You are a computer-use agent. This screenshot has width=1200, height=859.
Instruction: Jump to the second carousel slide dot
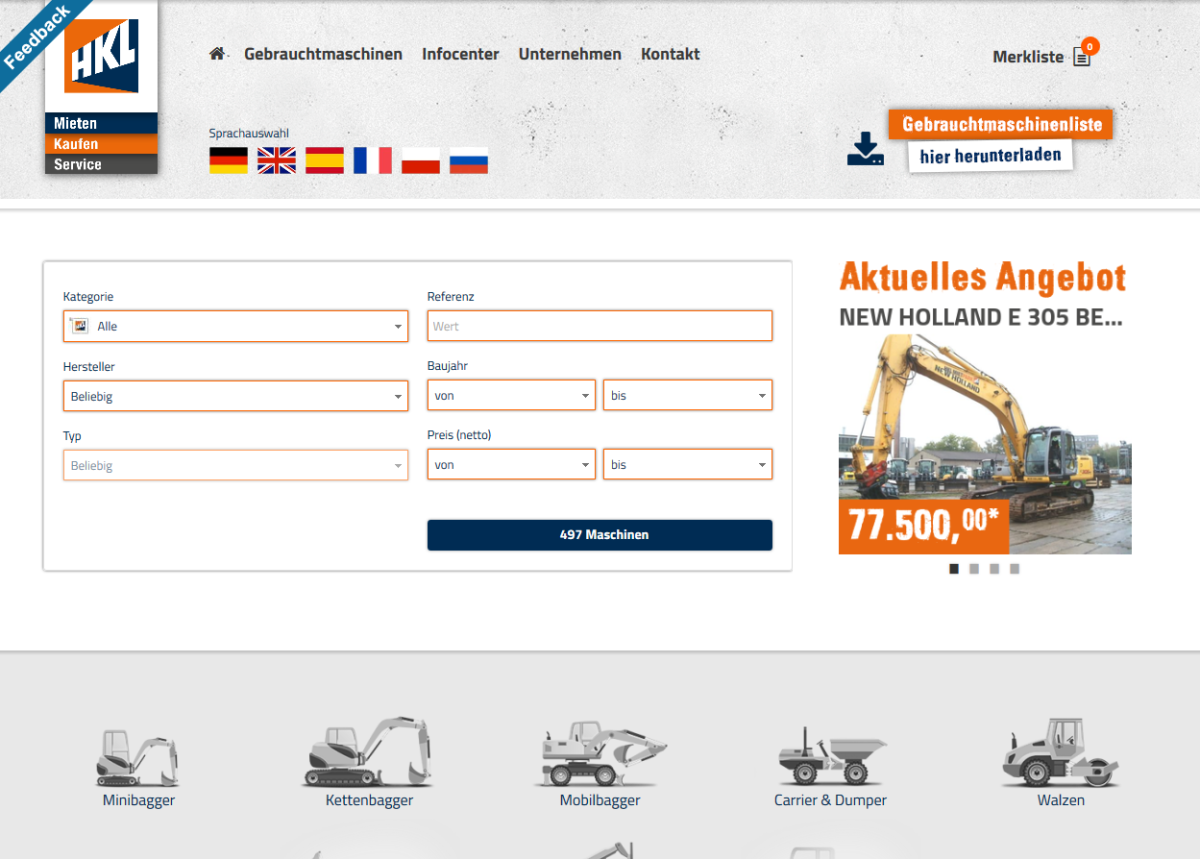[x=974, y=569]
